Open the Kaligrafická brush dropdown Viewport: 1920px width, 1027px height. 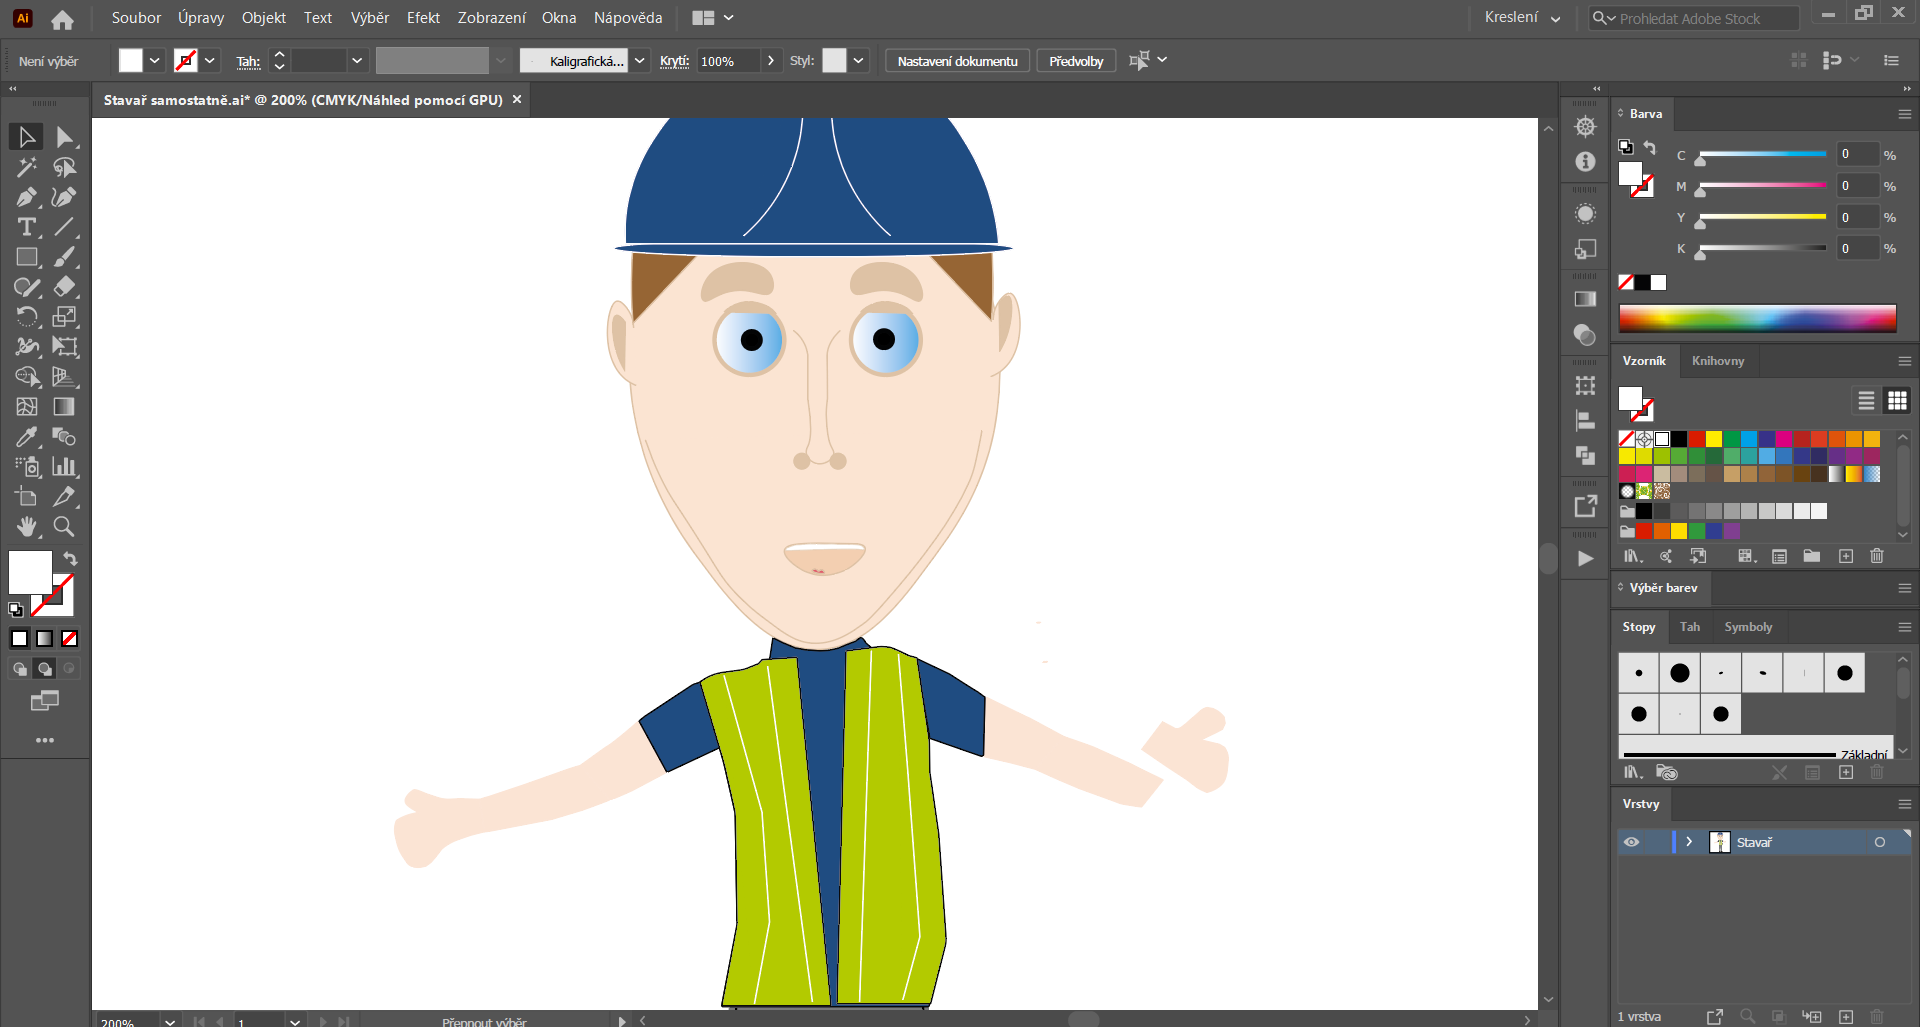coord(639,60)
